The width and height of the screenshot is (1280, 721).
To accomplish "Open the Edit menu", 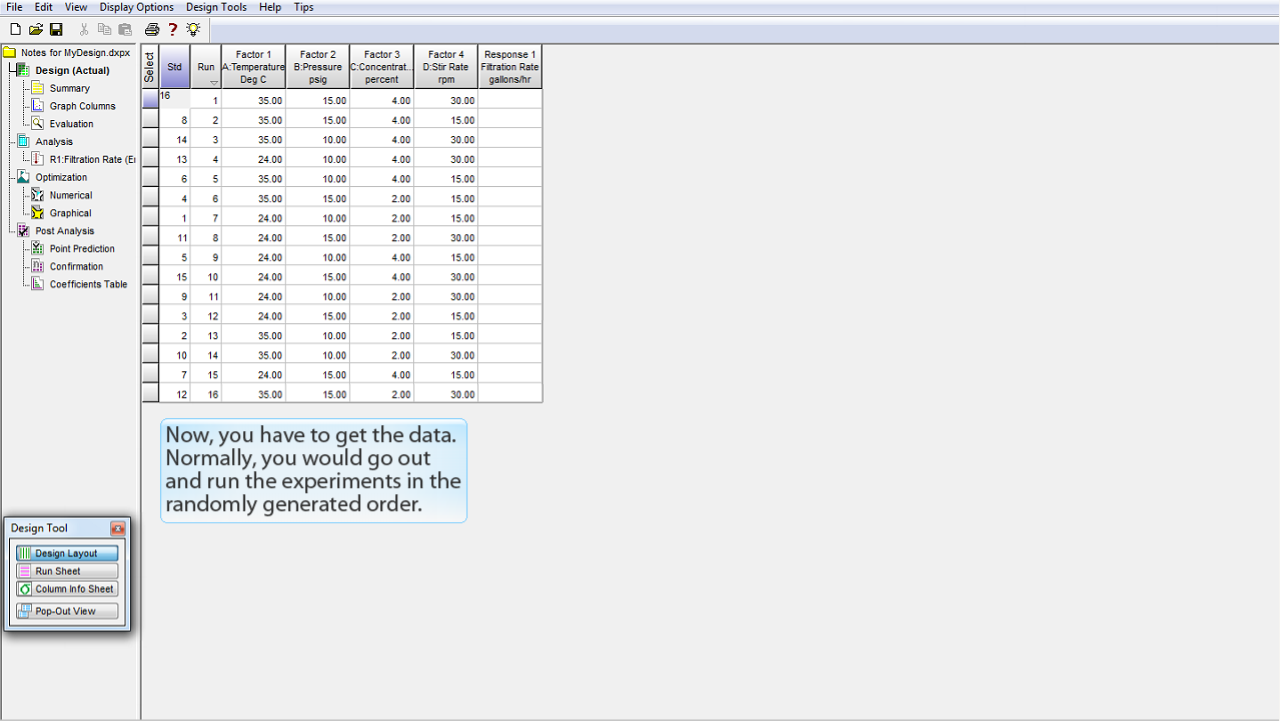I will [44, 7].
